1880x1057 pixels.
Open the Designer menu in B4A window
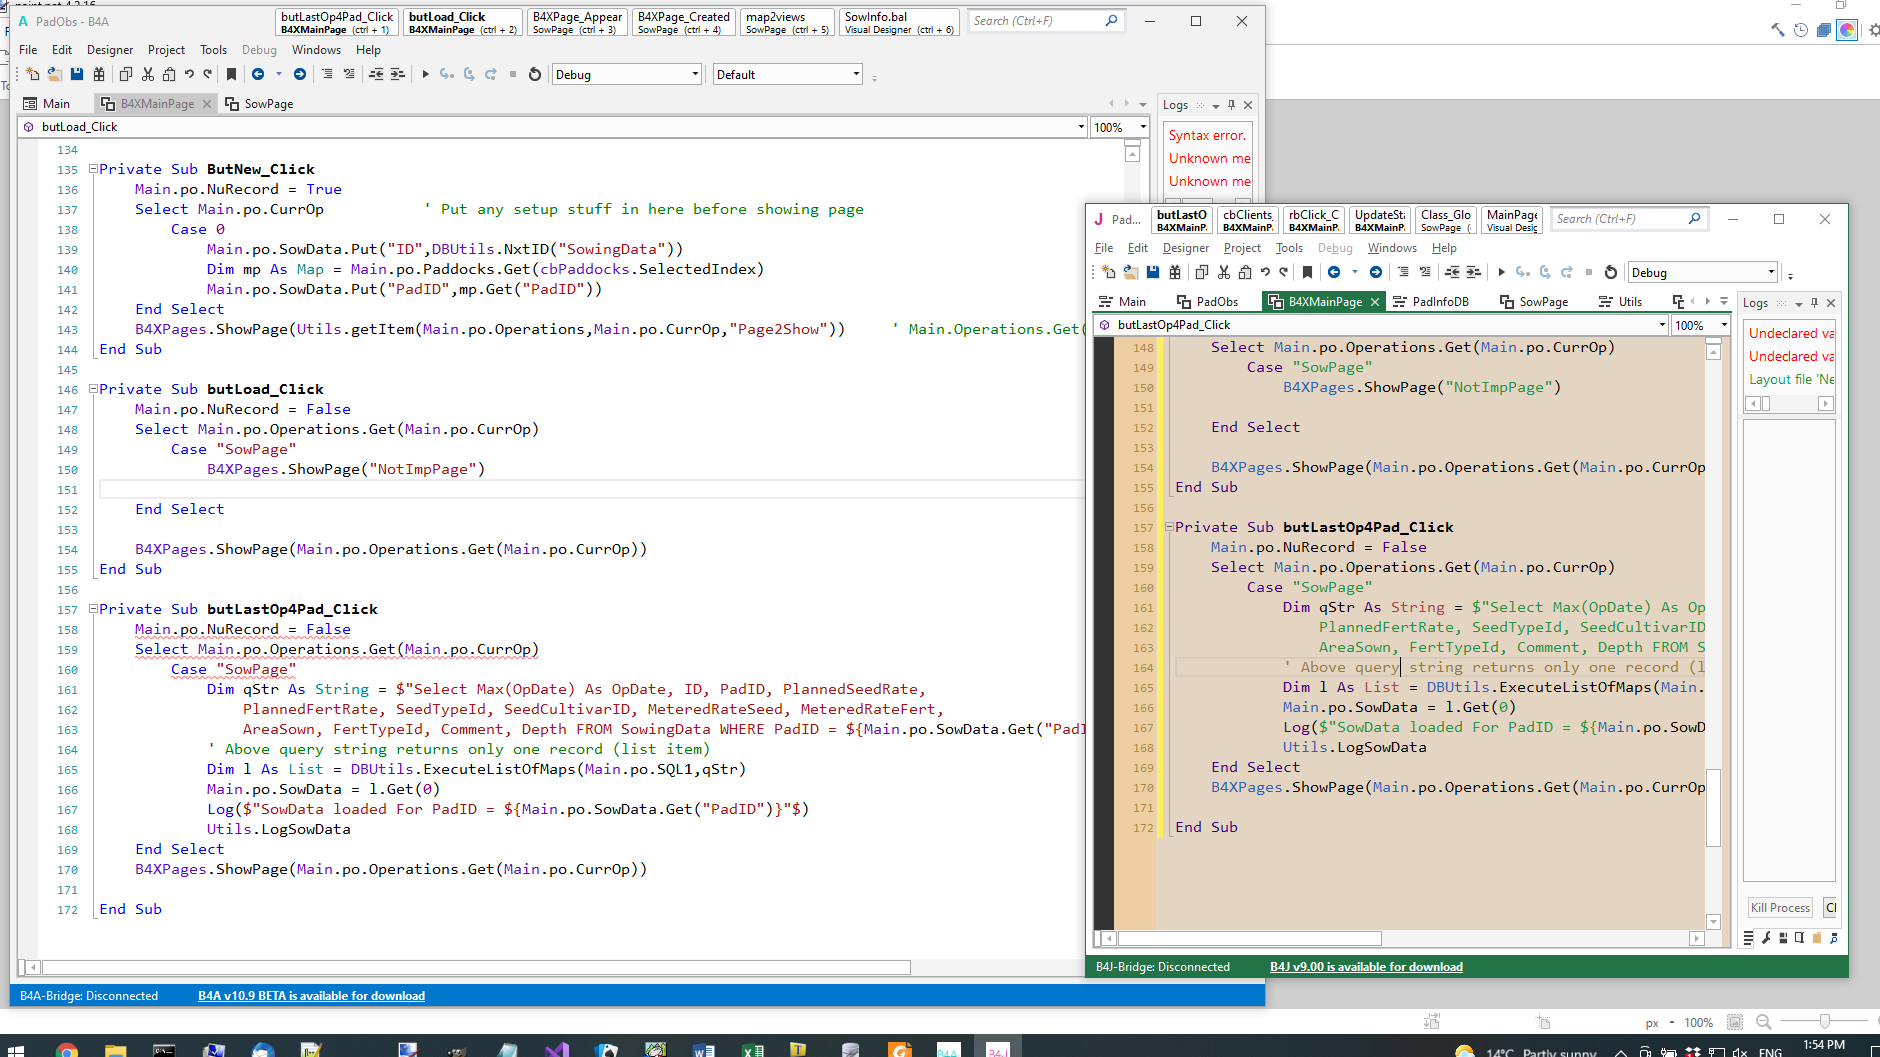[109, 50]
